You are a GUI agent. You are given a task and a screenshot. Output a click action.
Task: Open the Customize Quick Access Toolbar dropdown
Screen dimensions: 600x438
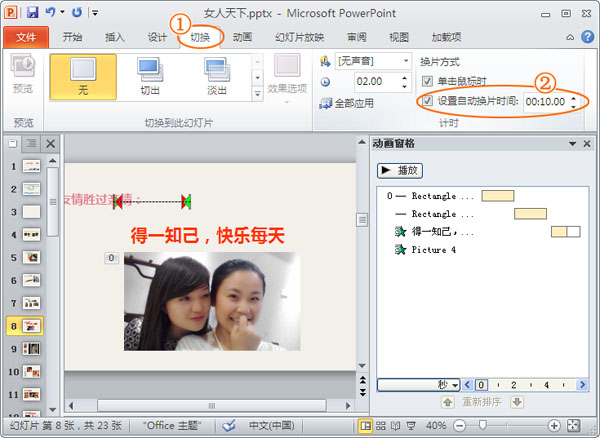[95, 13]
